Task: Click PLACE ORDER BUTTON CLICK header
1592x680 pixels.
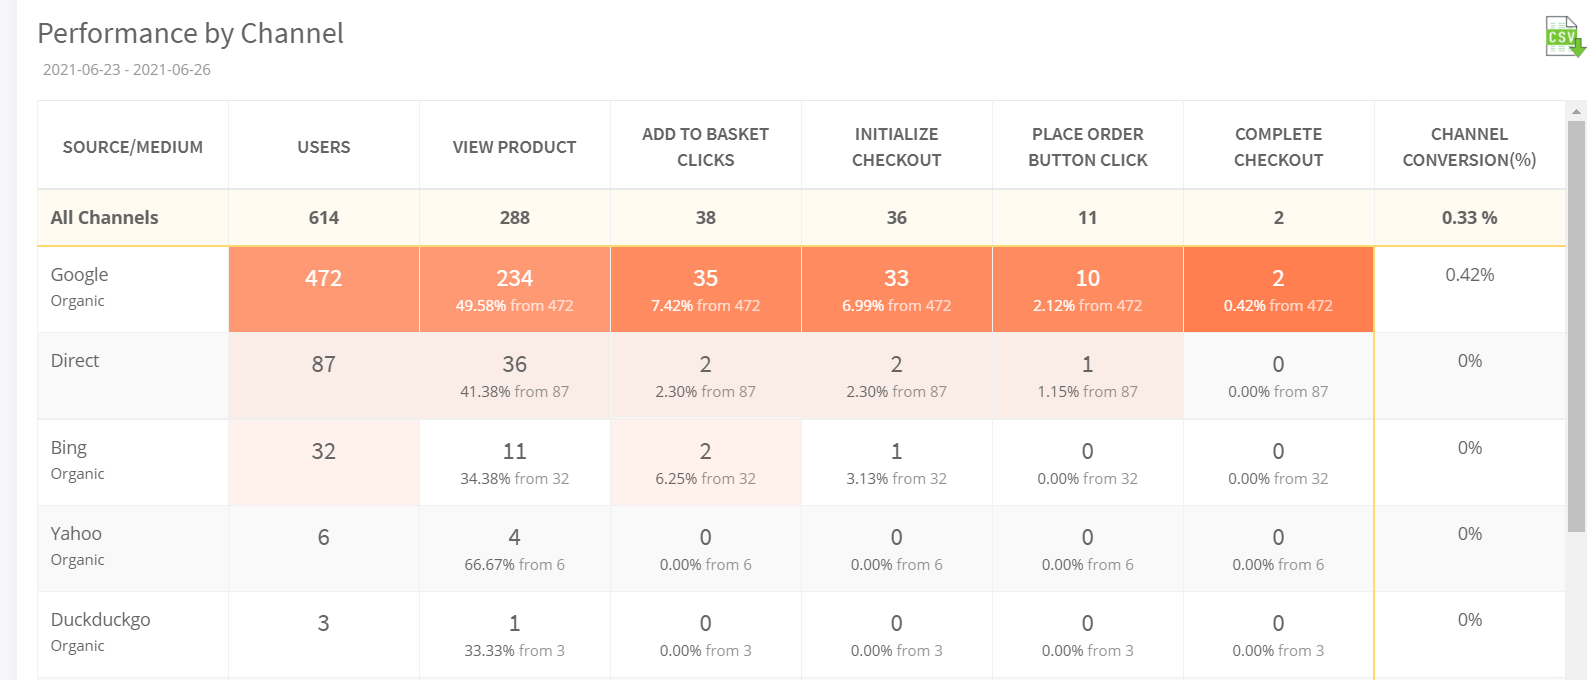Action: [x=1087, y=147]
